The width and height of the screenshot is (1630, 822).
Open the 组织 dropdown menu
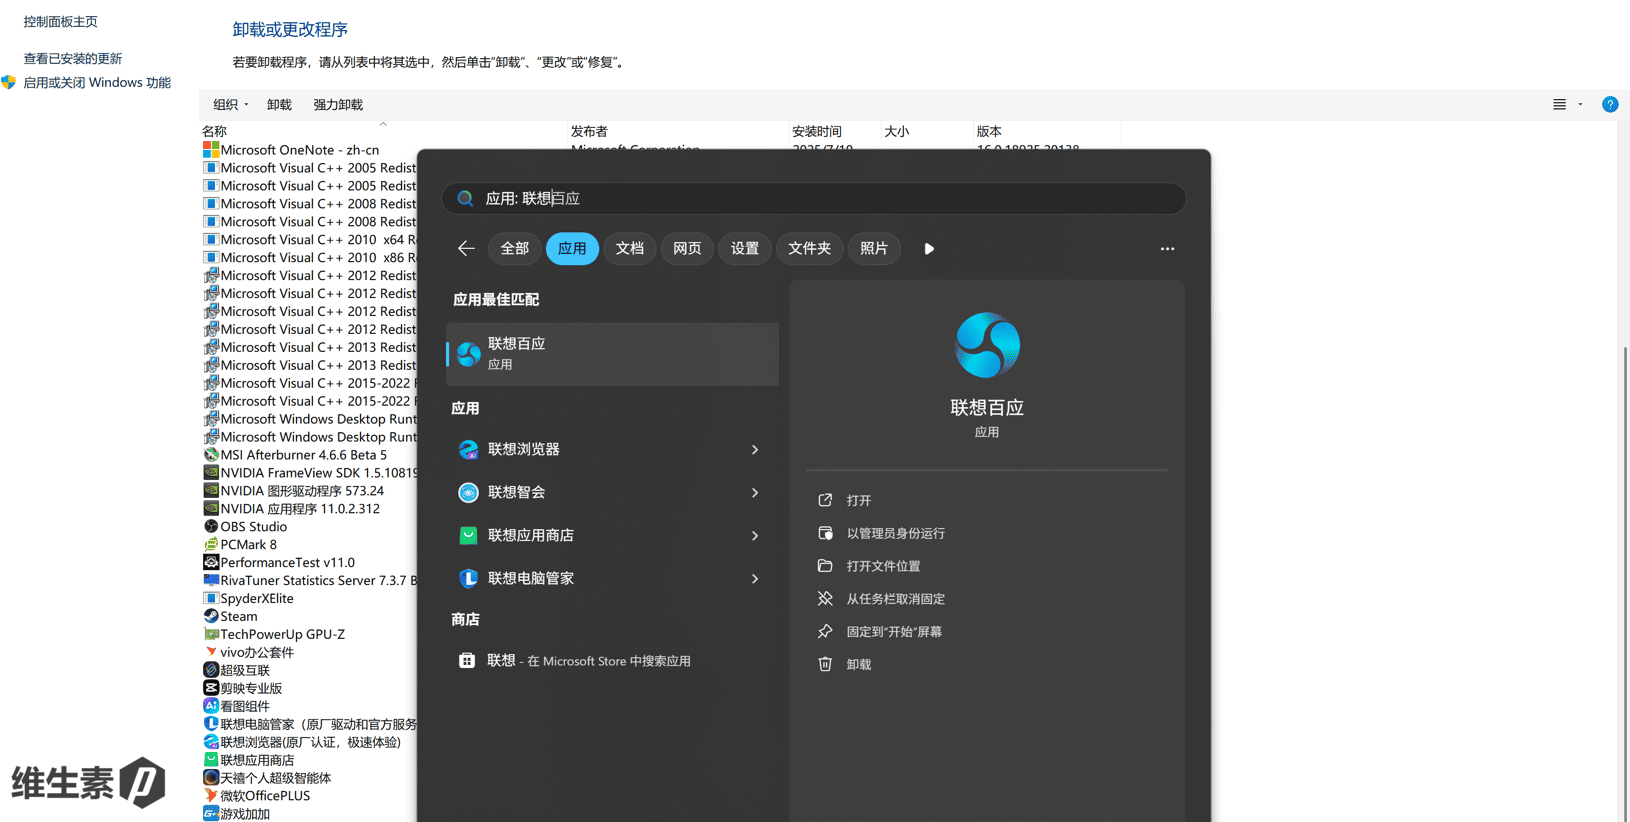(230, 105)
